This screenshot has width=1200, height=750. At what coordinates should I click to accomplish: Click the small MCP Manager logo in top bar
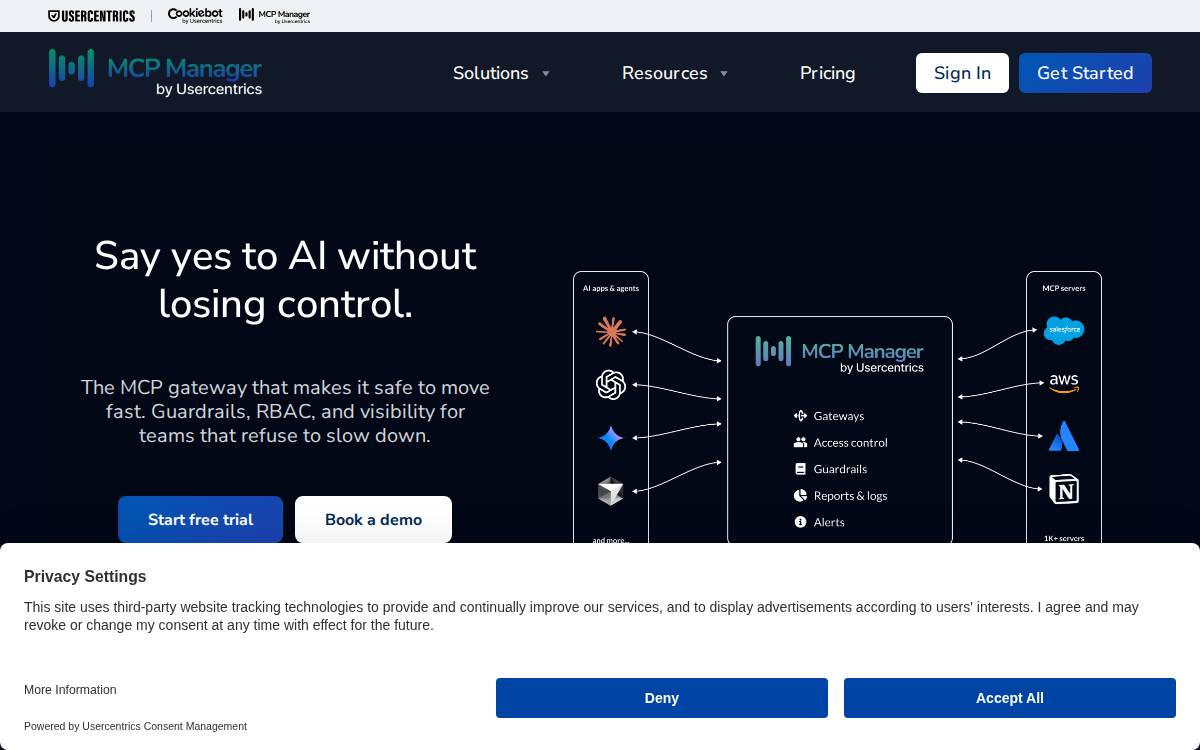click(x=274, y=16)
